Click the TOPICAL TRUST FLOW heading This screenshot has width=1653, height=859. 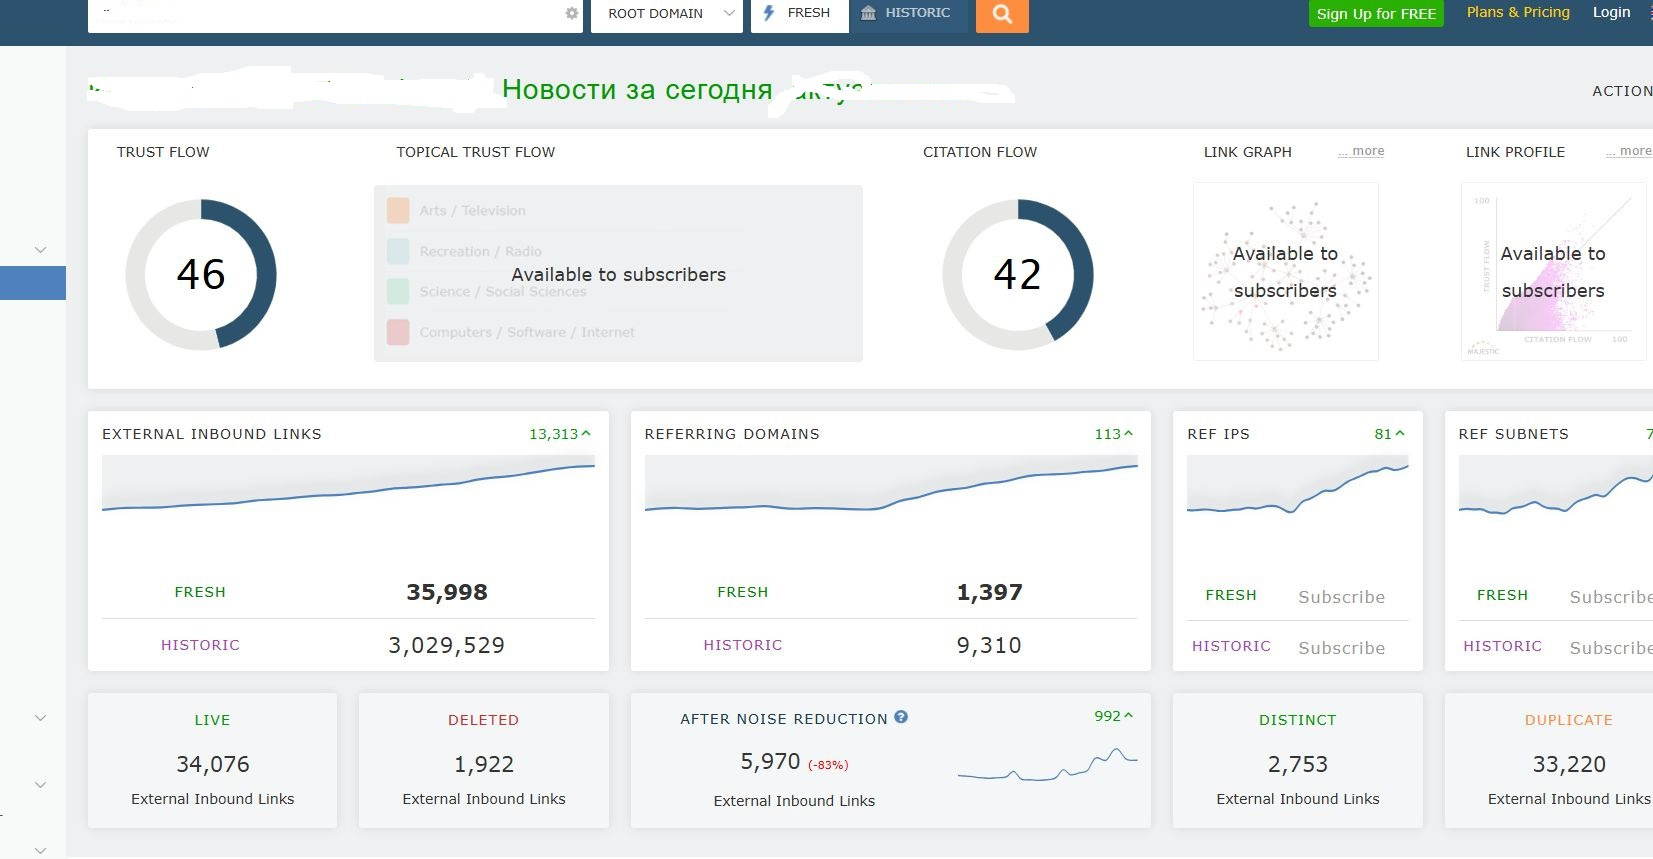[476, 152]
